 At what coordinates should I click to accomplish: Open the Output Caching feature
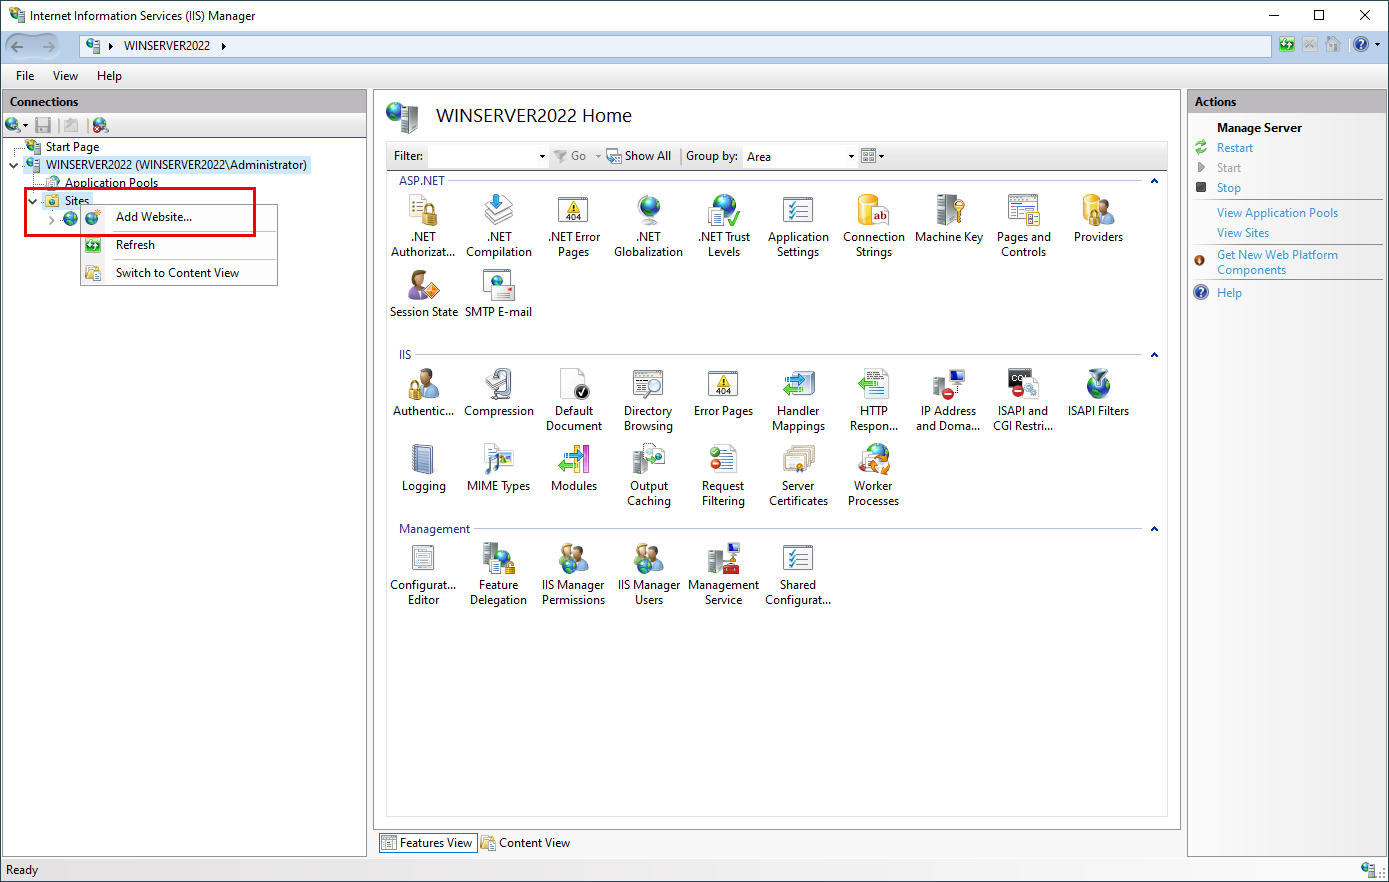[x=649, y=475]
